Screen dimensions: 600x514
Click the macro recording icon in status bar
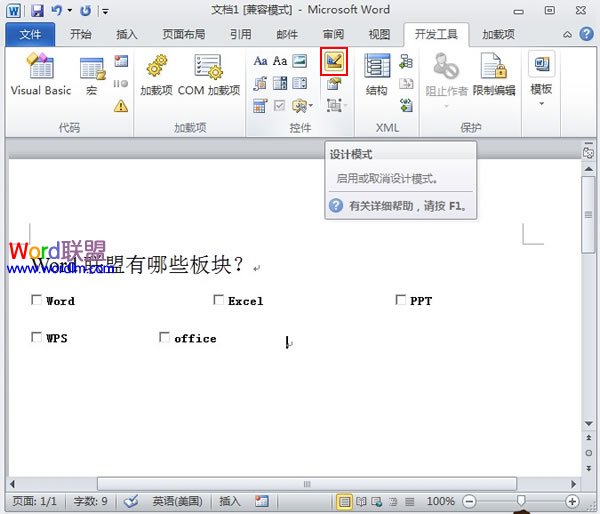pos(262,501)
